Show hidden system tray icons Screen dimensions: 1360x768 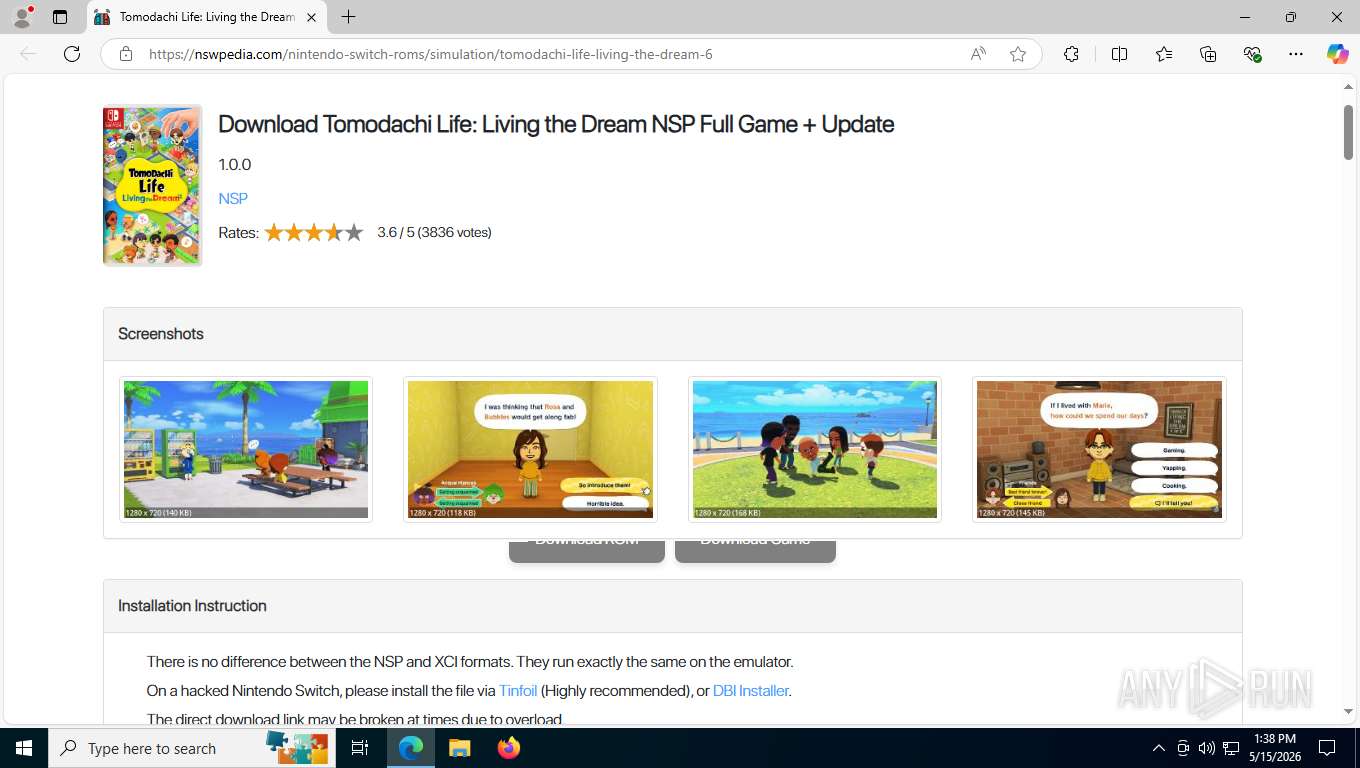(x=1159, y=748)
